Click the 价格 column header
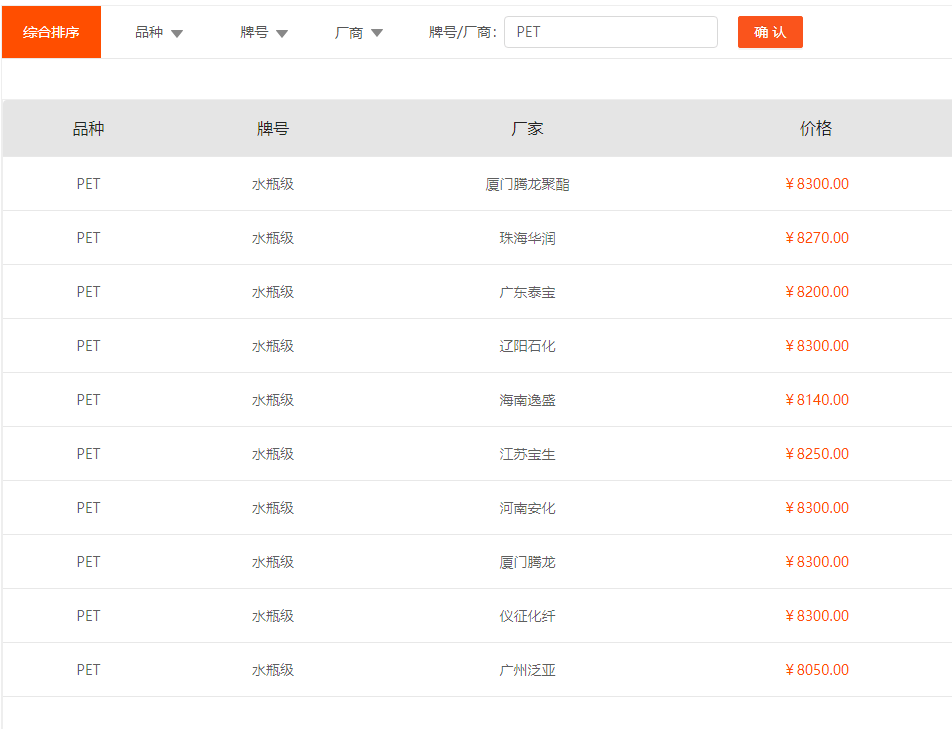This screenshot has height=729, width=952. pyautogui.click(x=816, y=129)
